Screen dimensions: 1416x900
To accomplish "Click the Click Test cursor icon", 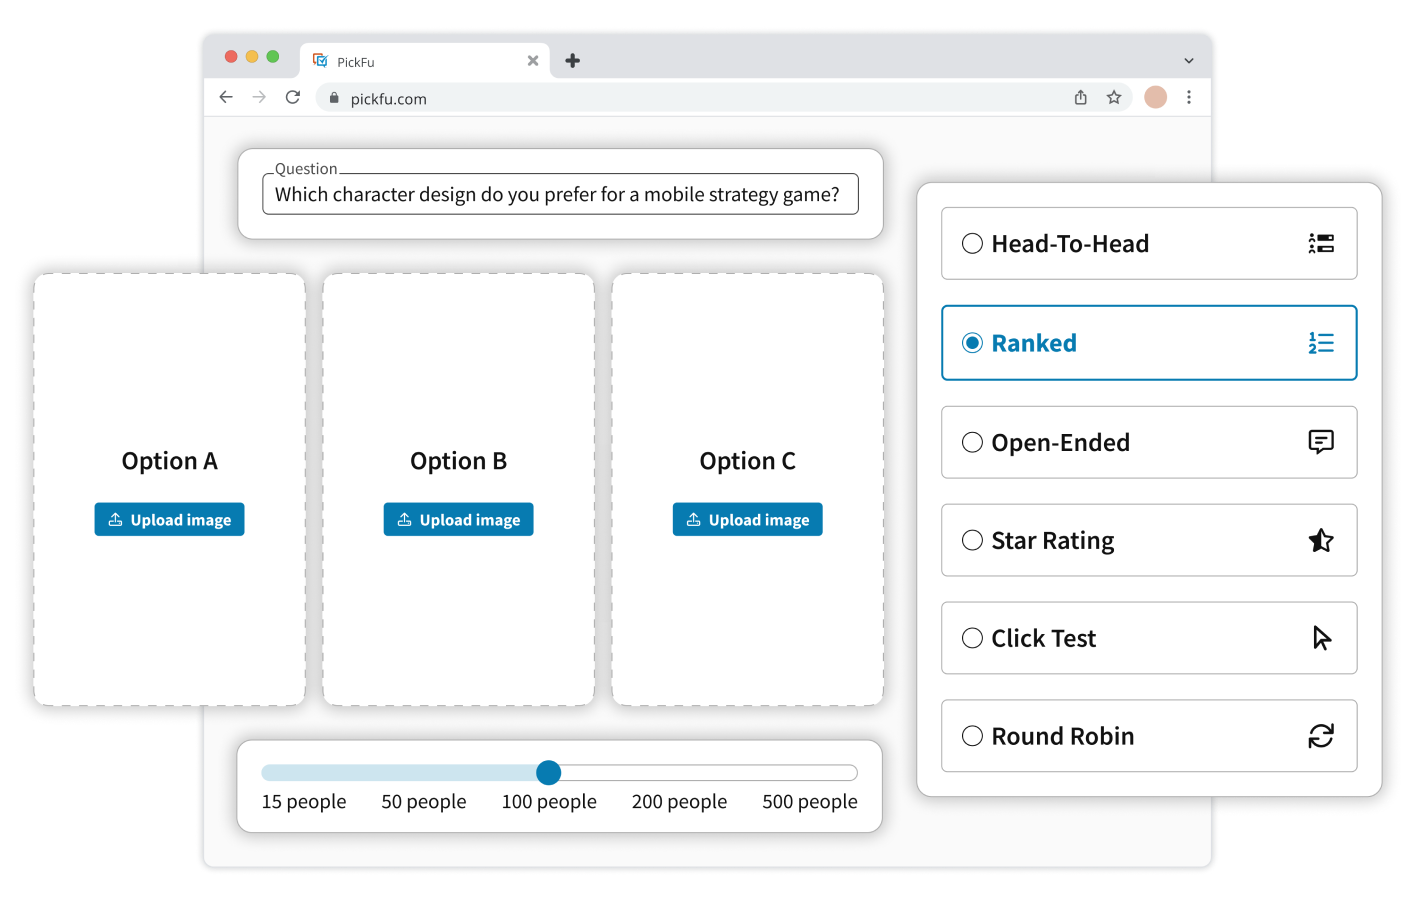I will point(1322,638).
